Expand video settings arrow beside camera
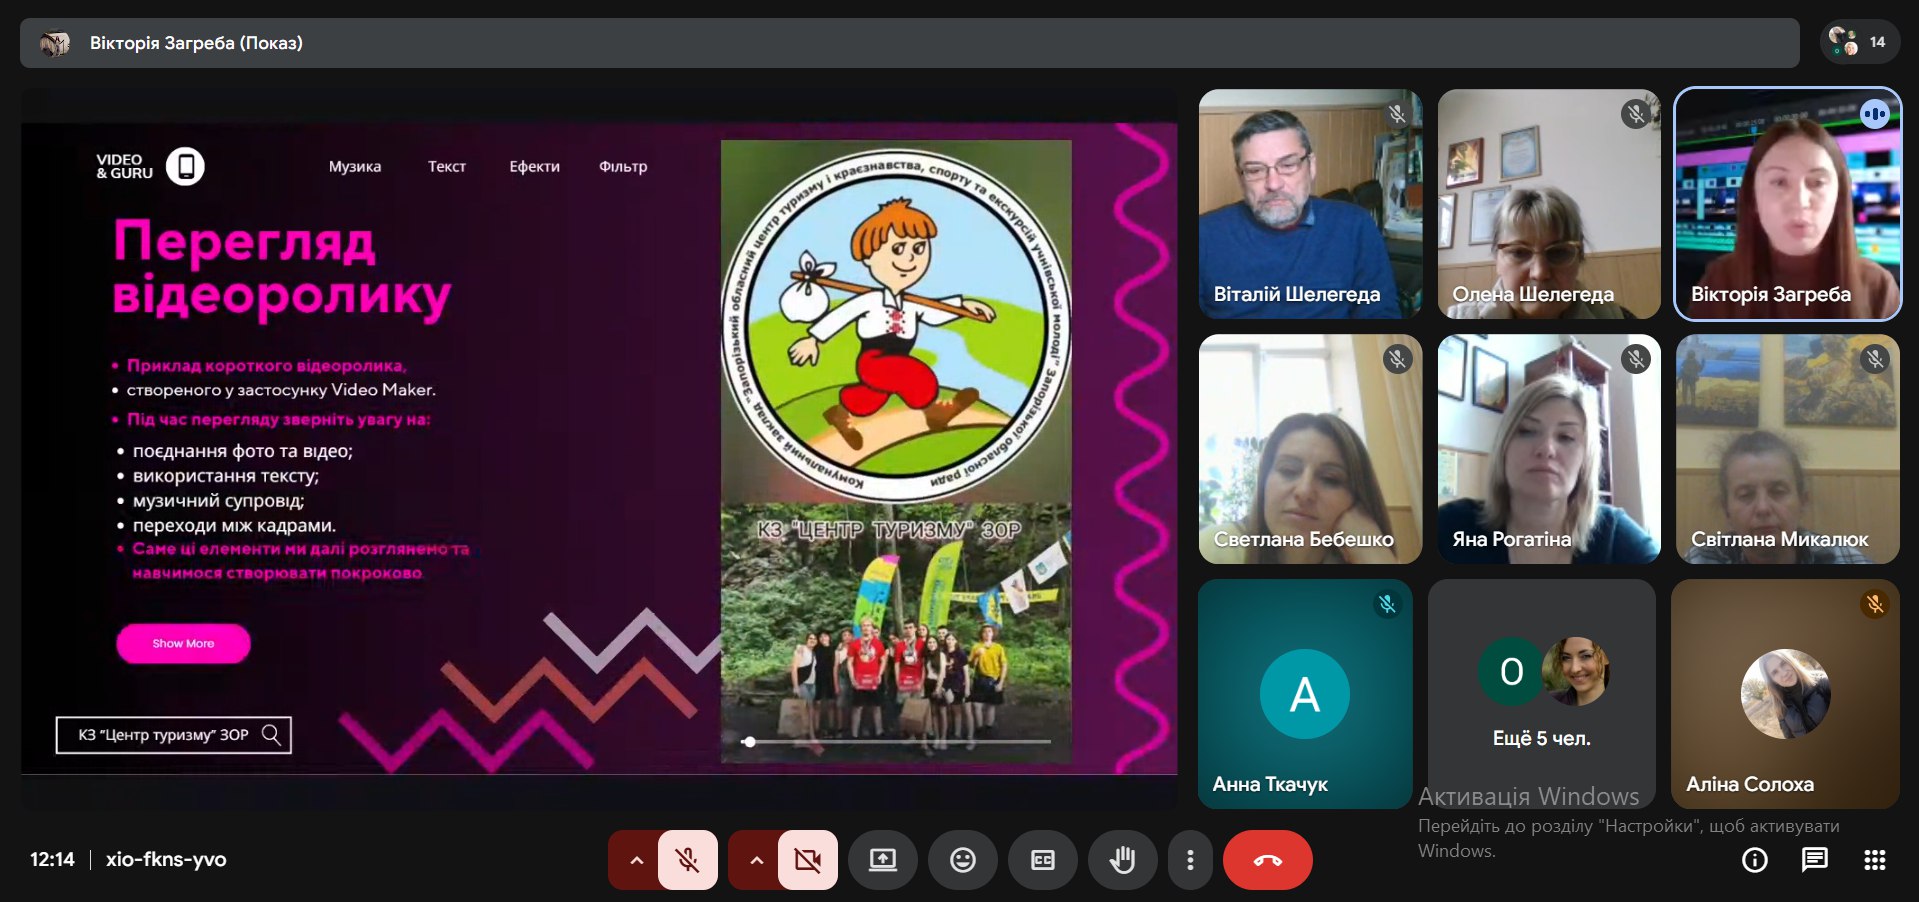The width and height of the screenshot is (1919, 902). (756, 860)
